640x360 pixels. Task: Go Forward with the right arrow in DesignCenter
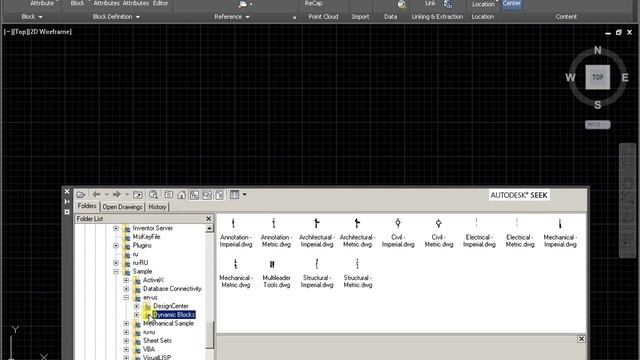tap(117, 195)
